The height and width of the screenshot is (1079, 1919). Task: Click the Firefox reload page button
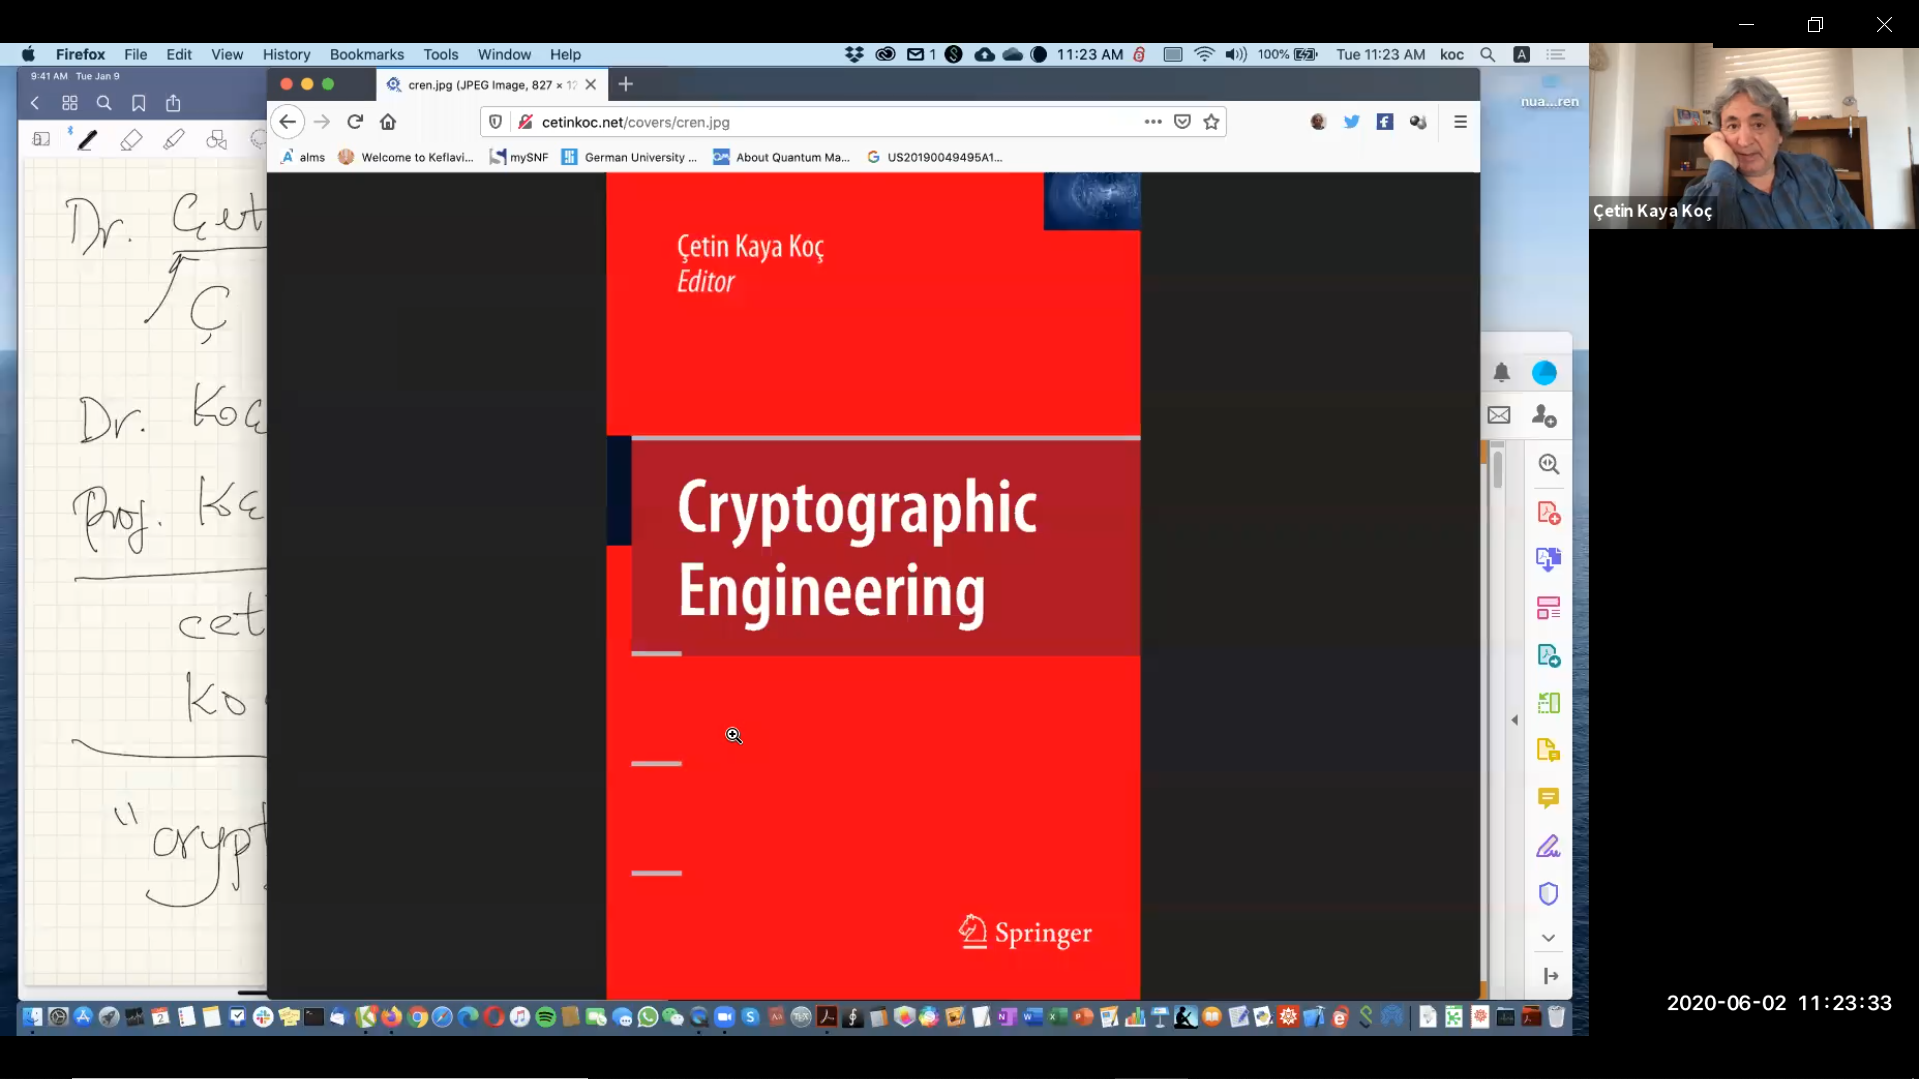(x=355, y=122)
